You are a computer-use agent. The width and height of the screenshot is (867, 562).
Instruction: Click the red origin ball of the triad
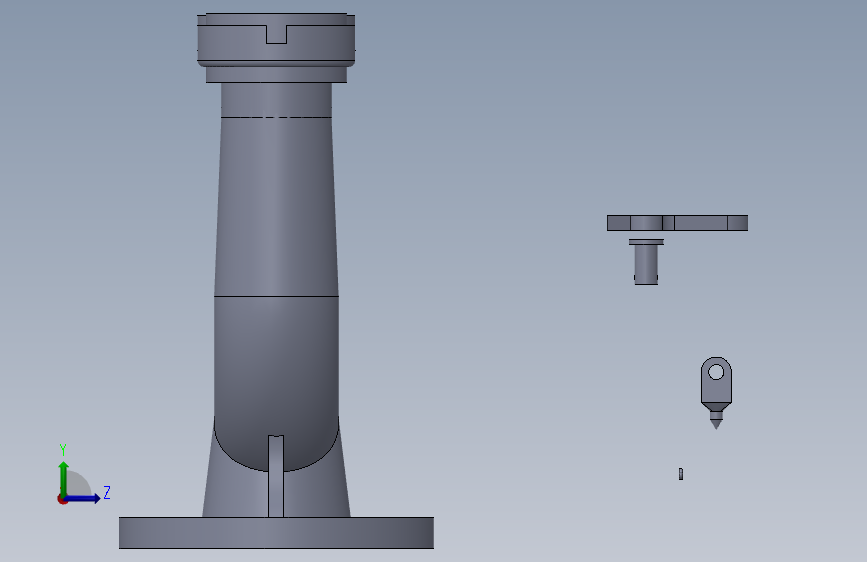(x=62, y=499)
